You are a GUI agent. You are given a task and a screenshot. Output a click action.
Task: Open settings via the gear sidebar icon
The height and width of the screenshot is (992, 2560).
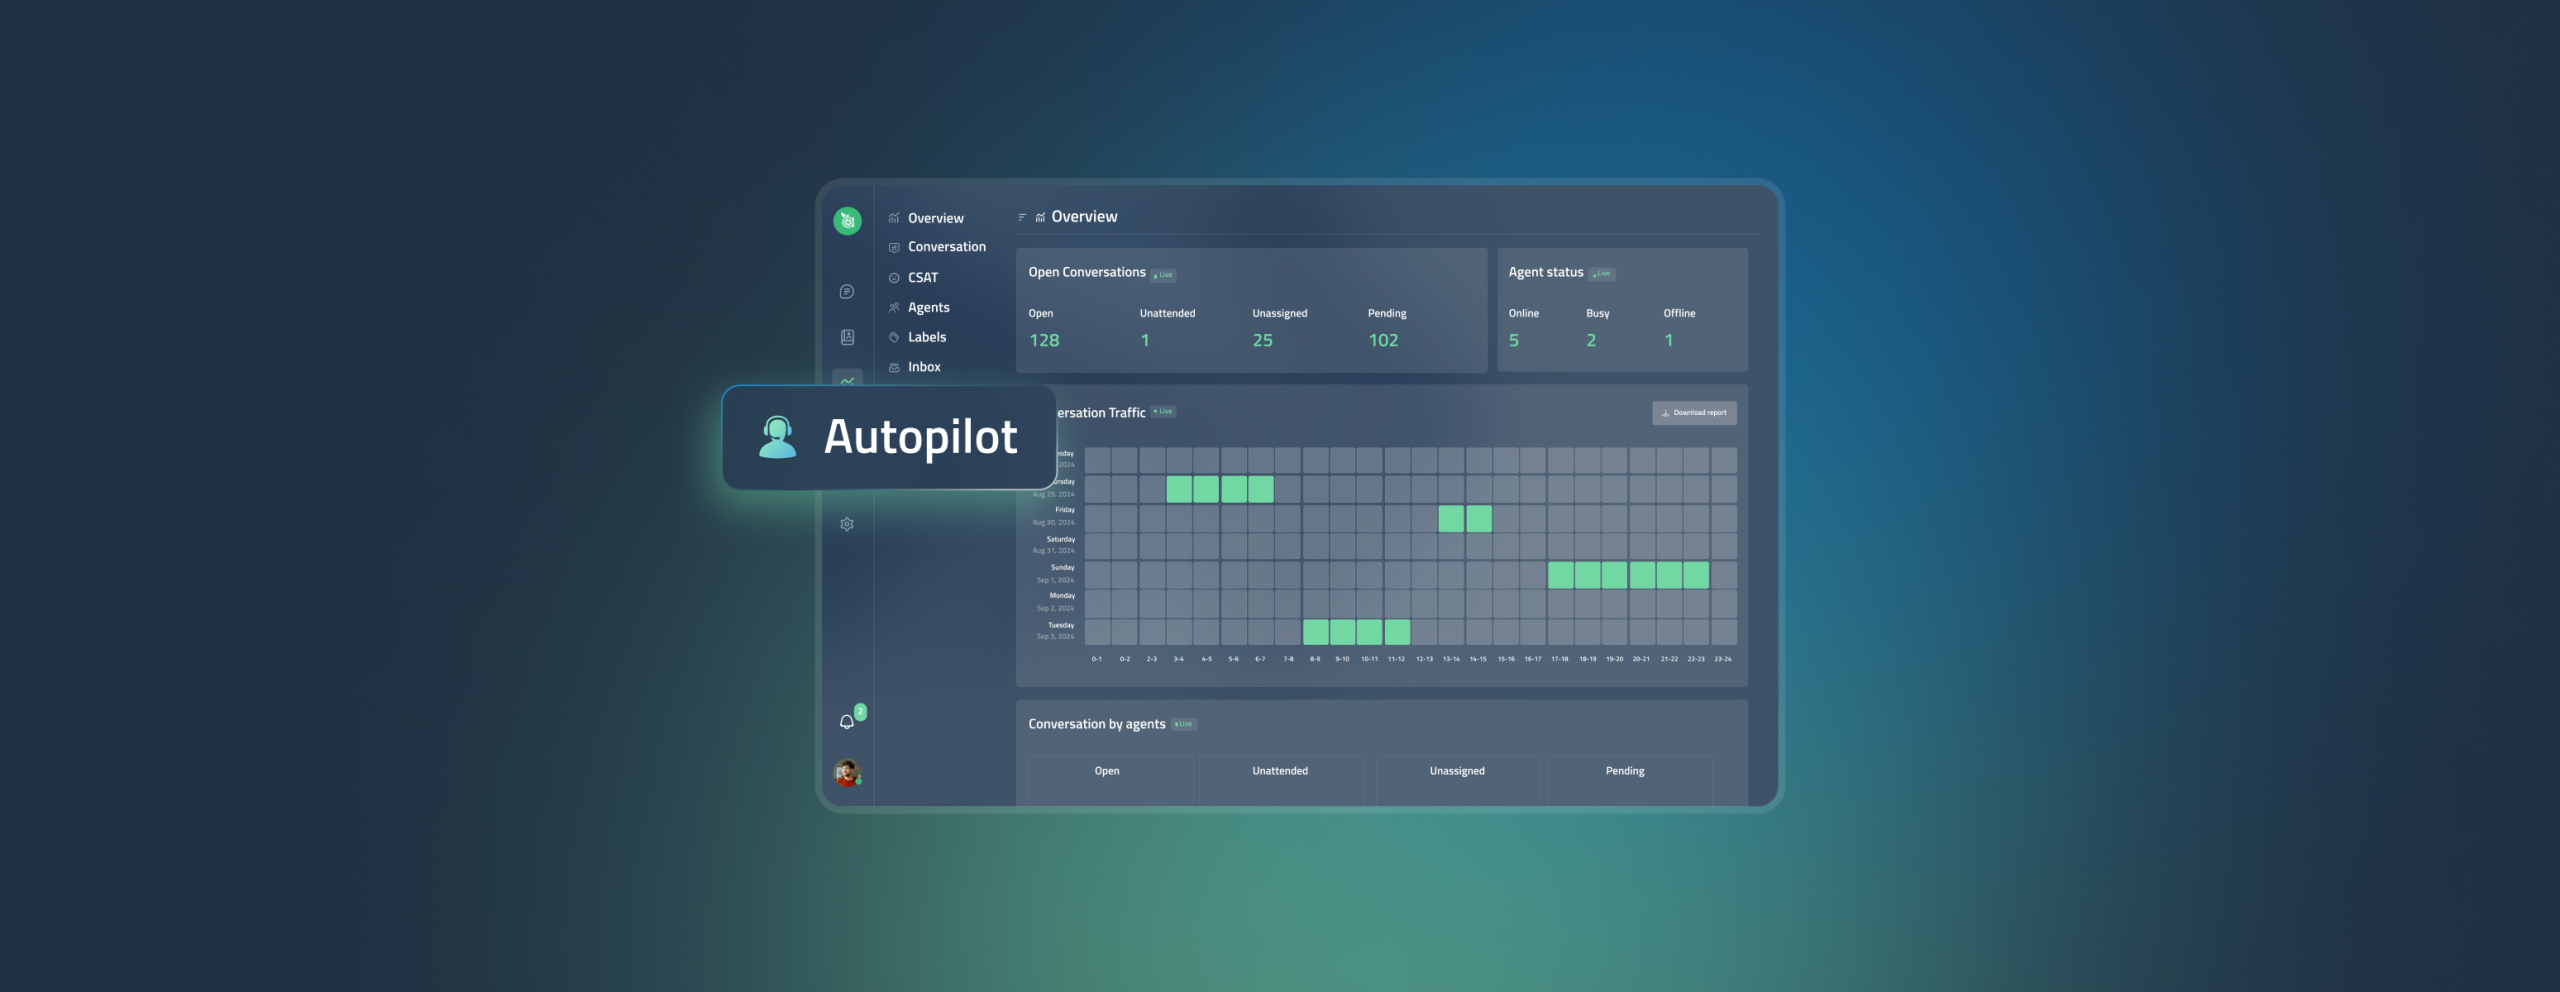847,524
